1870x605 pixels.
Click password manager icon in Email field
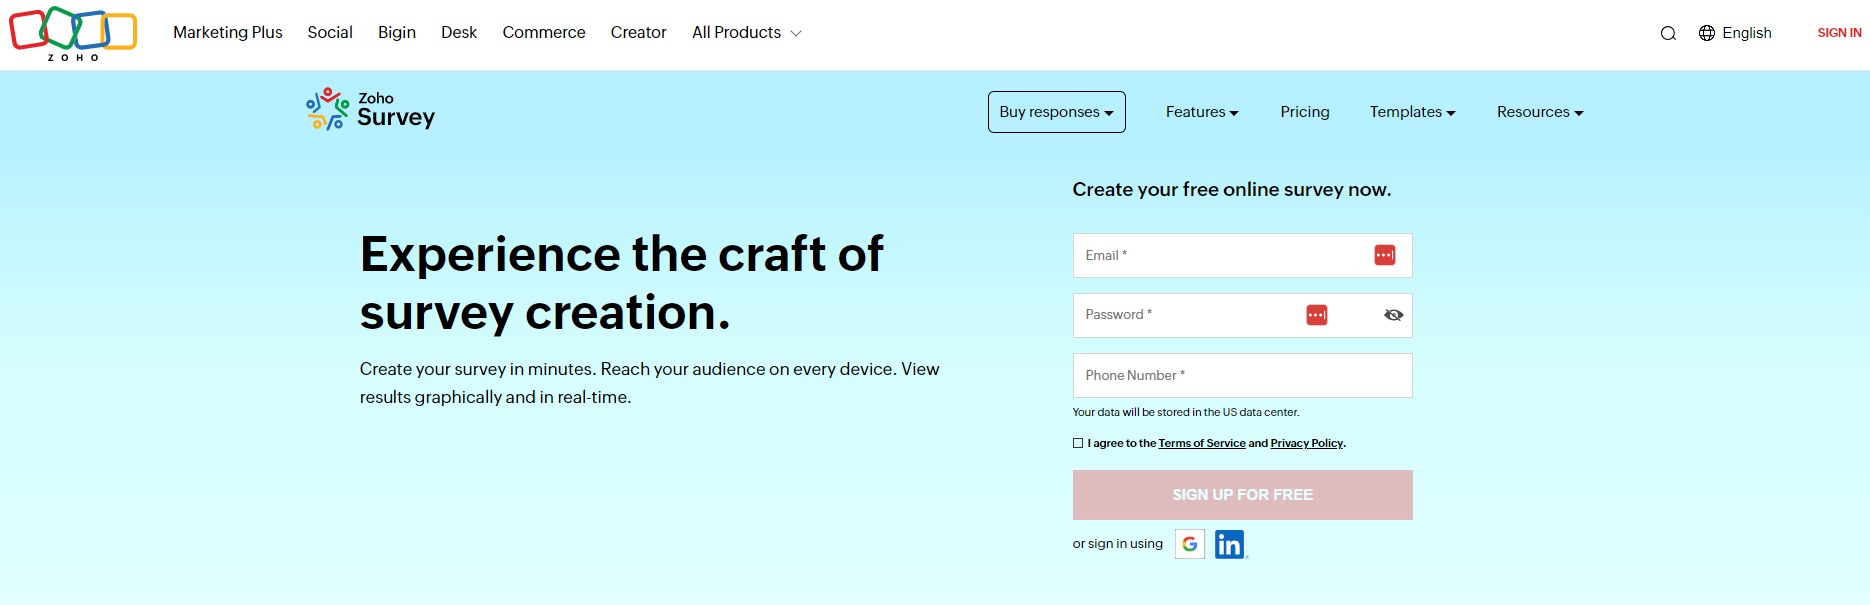click(x=1385, y=255)
